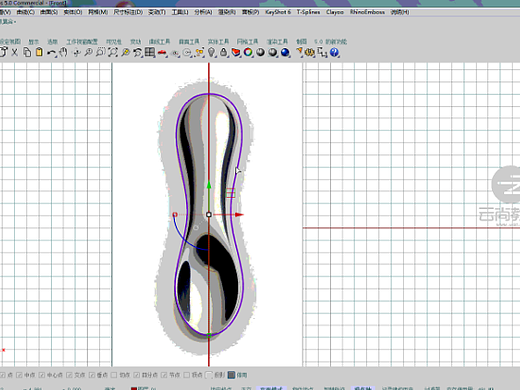Click the spotlight icon in toolbar

(x=299, y=52)
